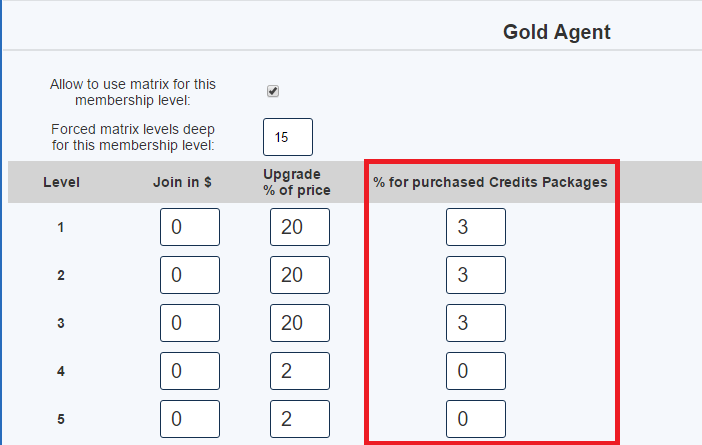
Task: Focus Level 1 Credits Packages percent field
Action: (476, 227)
